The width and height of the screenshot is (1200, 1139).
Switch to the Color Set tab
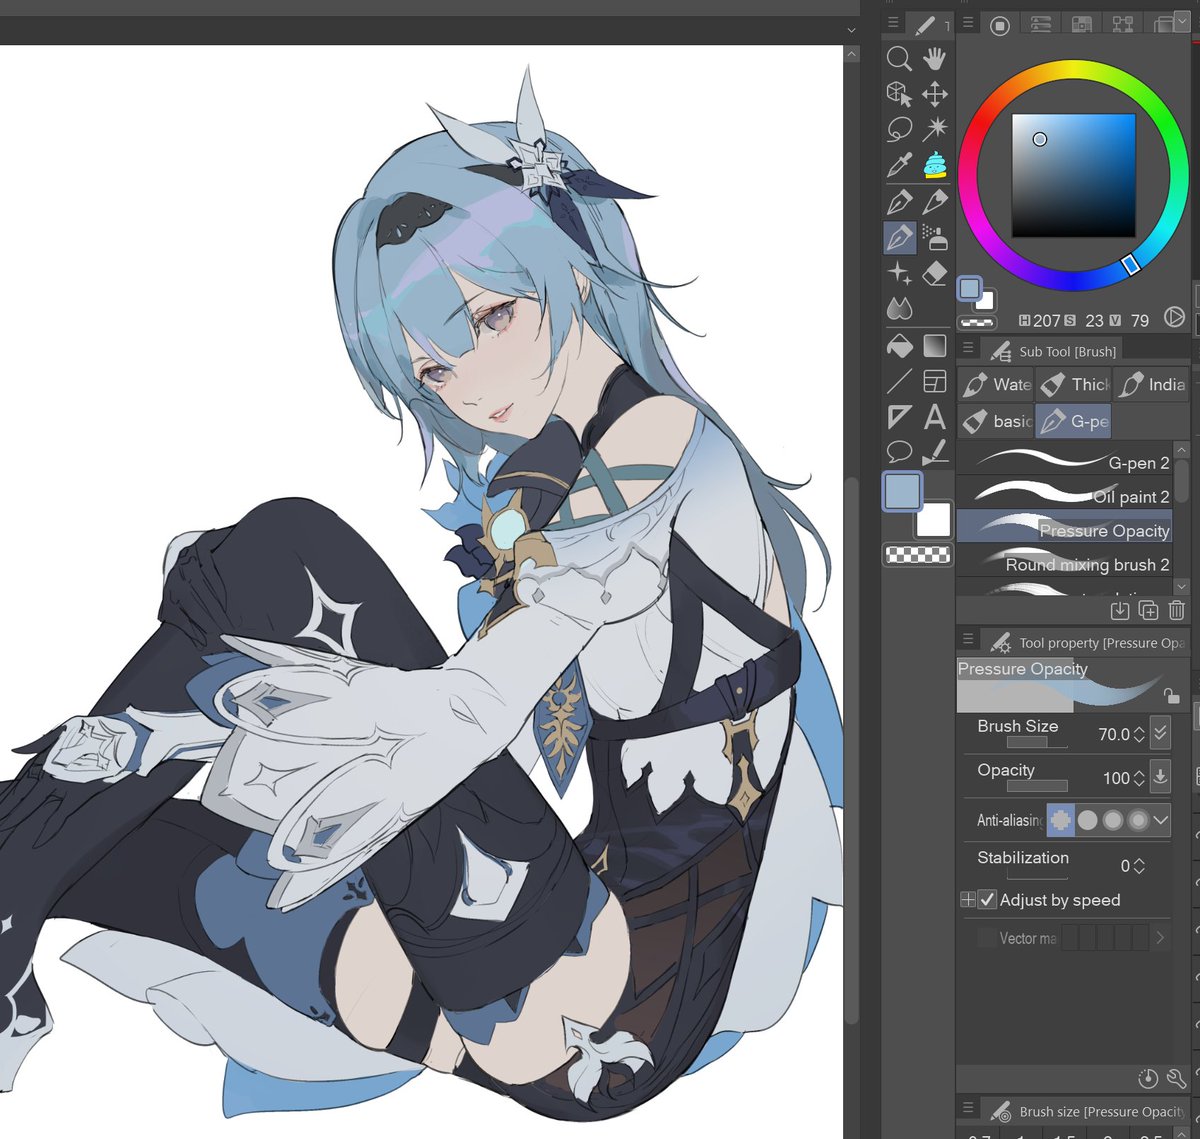point(1081,25)
